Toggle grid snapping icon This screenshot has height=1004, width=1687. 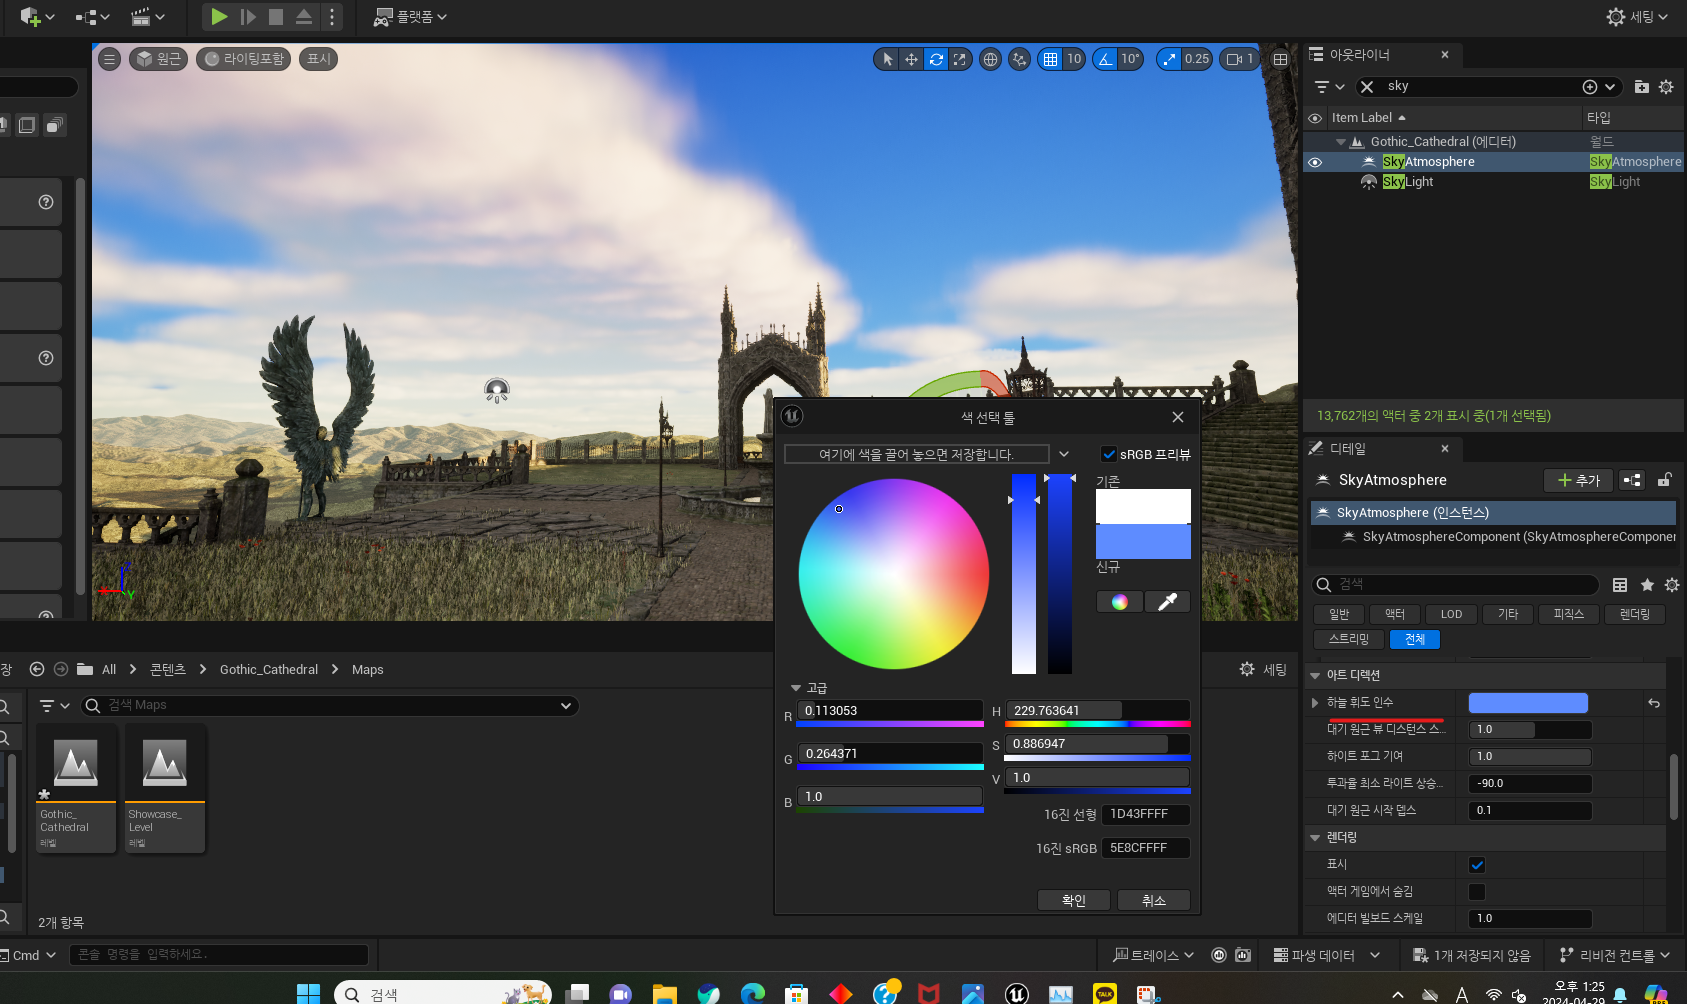point(1050,59)
